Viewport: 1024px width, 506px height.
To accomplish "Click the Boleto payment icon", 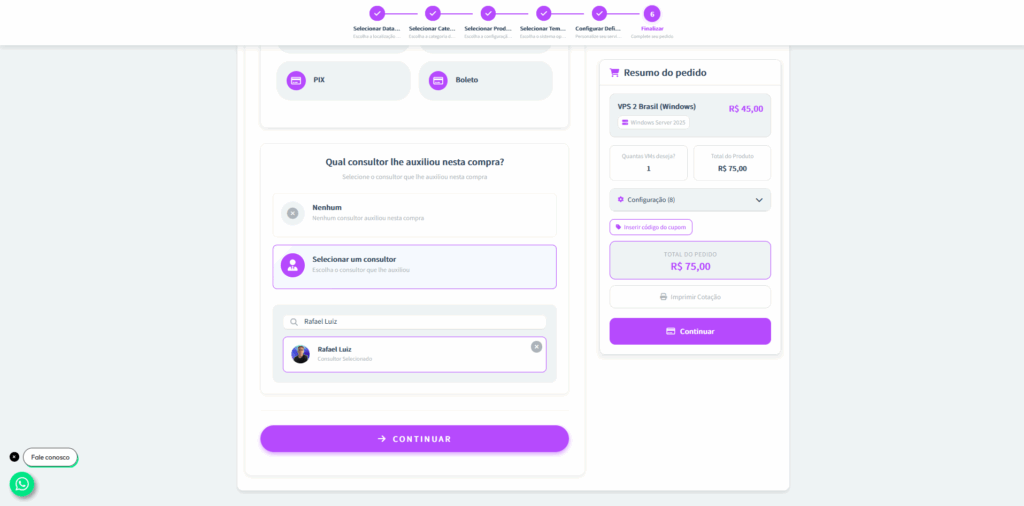I will [x=437, y=81].
